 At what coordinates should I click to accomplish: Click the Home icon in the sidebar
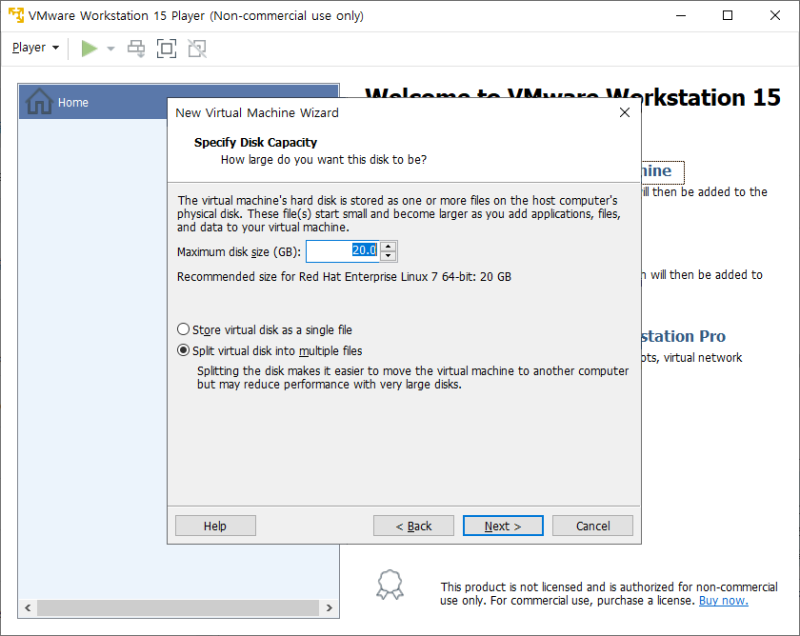(40, 102)
